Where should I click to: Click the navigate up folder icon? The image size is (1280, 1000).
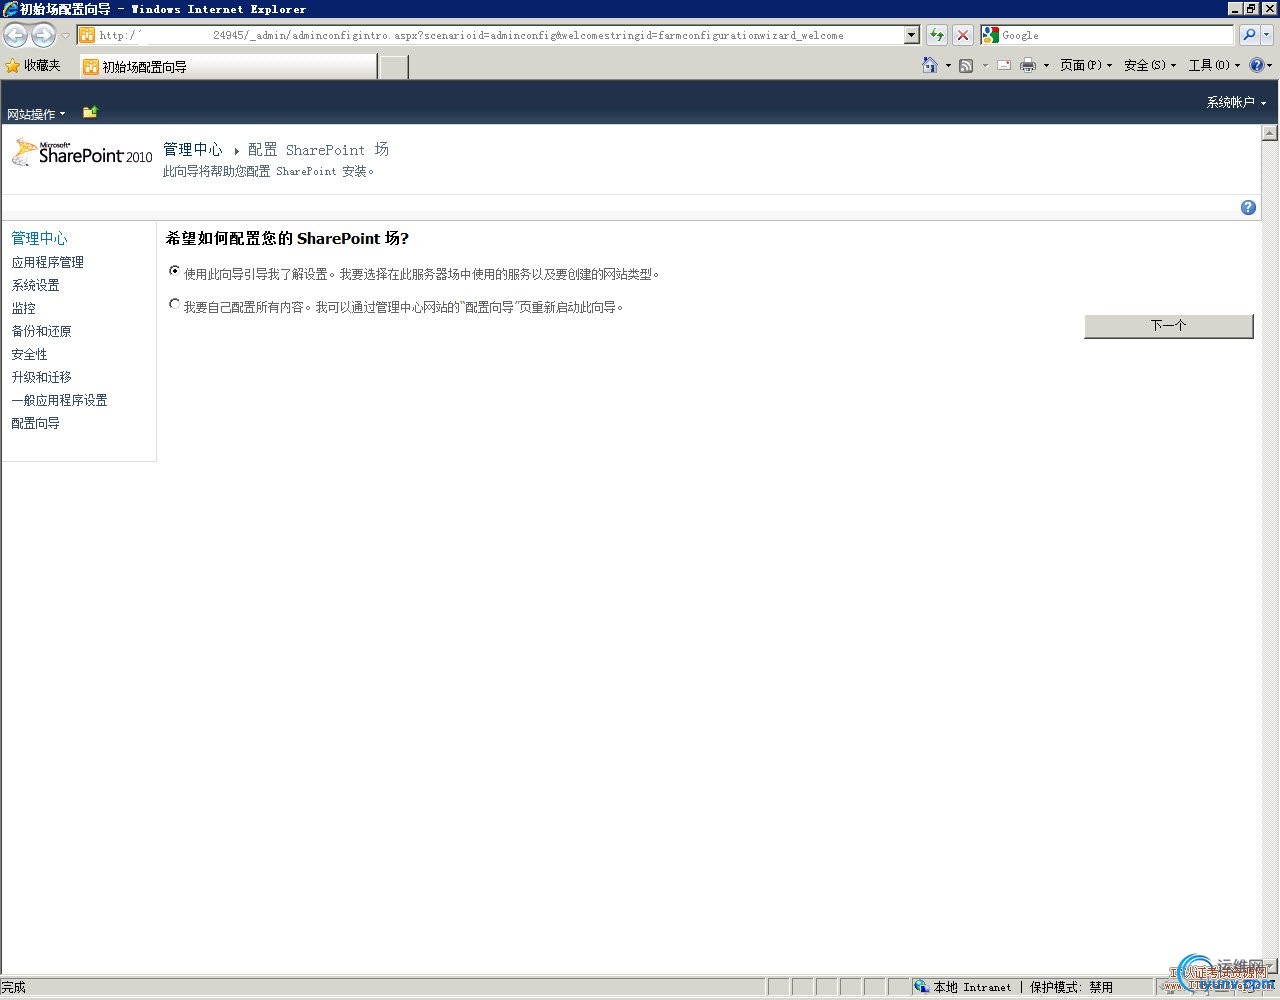(90, 112)
